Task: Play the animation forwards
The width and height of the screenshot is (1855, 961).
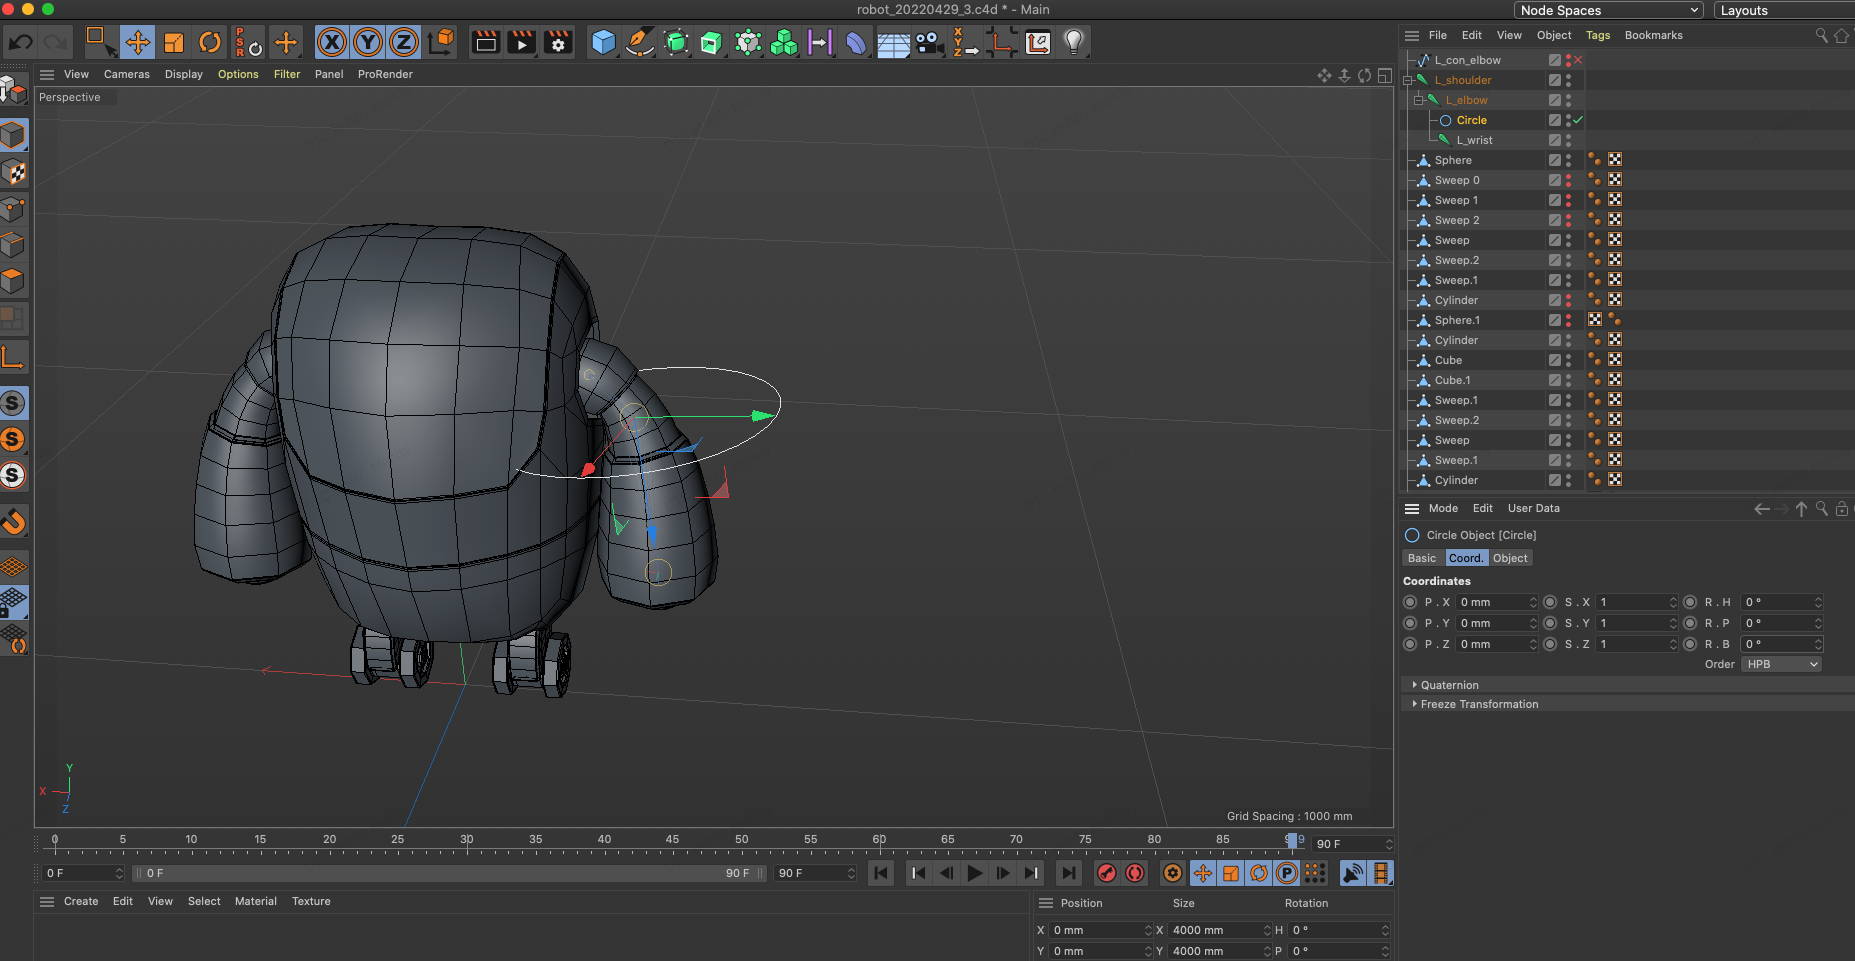Action: 974,873
